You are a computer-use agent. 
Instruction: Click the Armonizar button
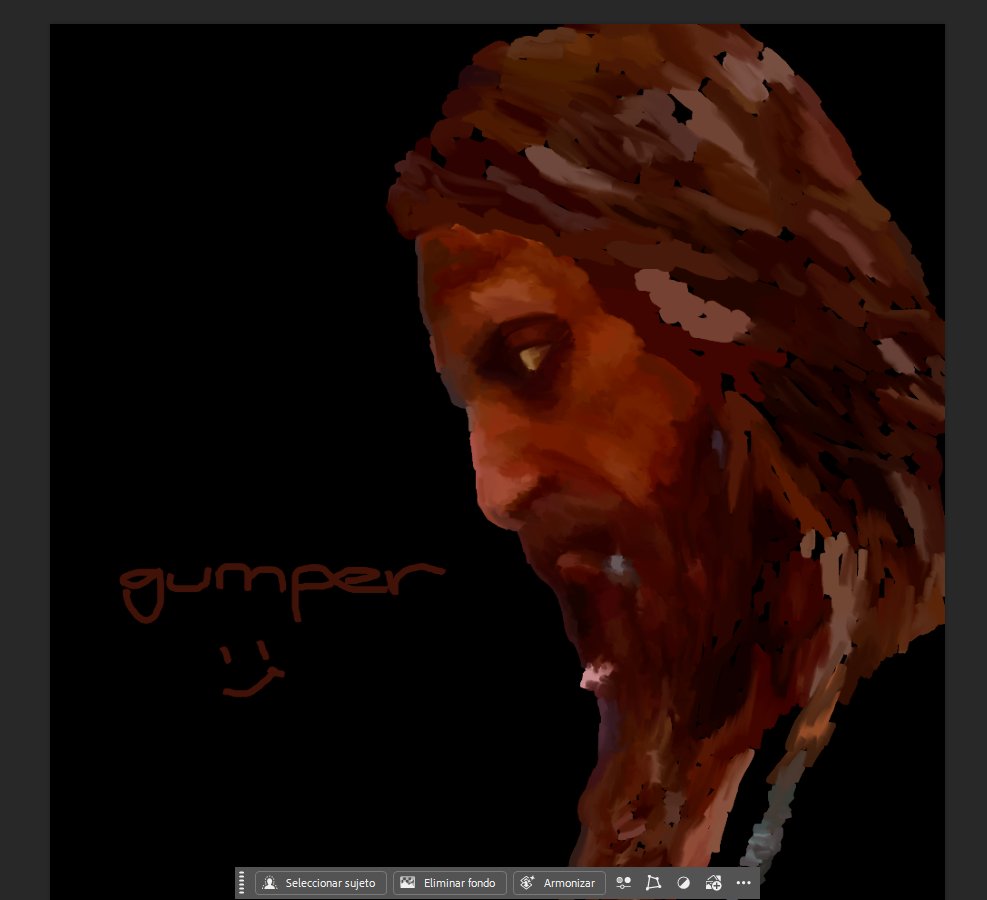(559, 883)
